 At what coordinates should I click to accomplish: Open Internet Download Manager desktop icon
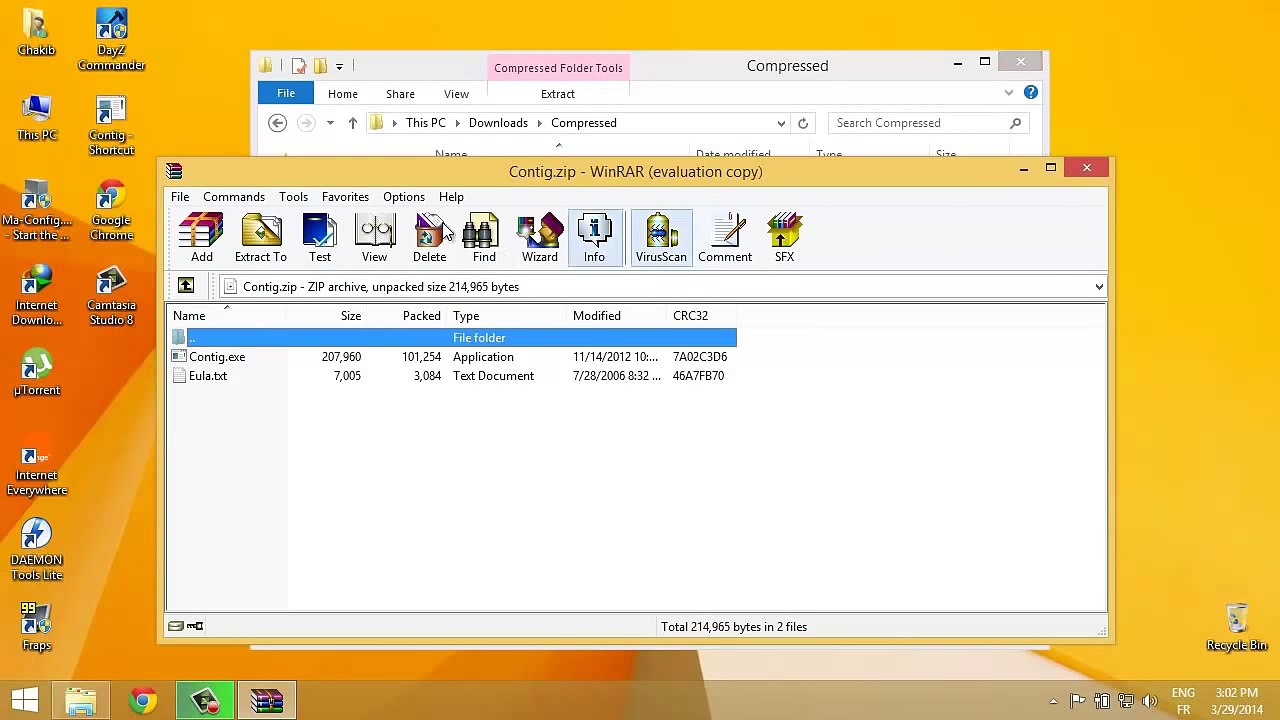[37, 296]
